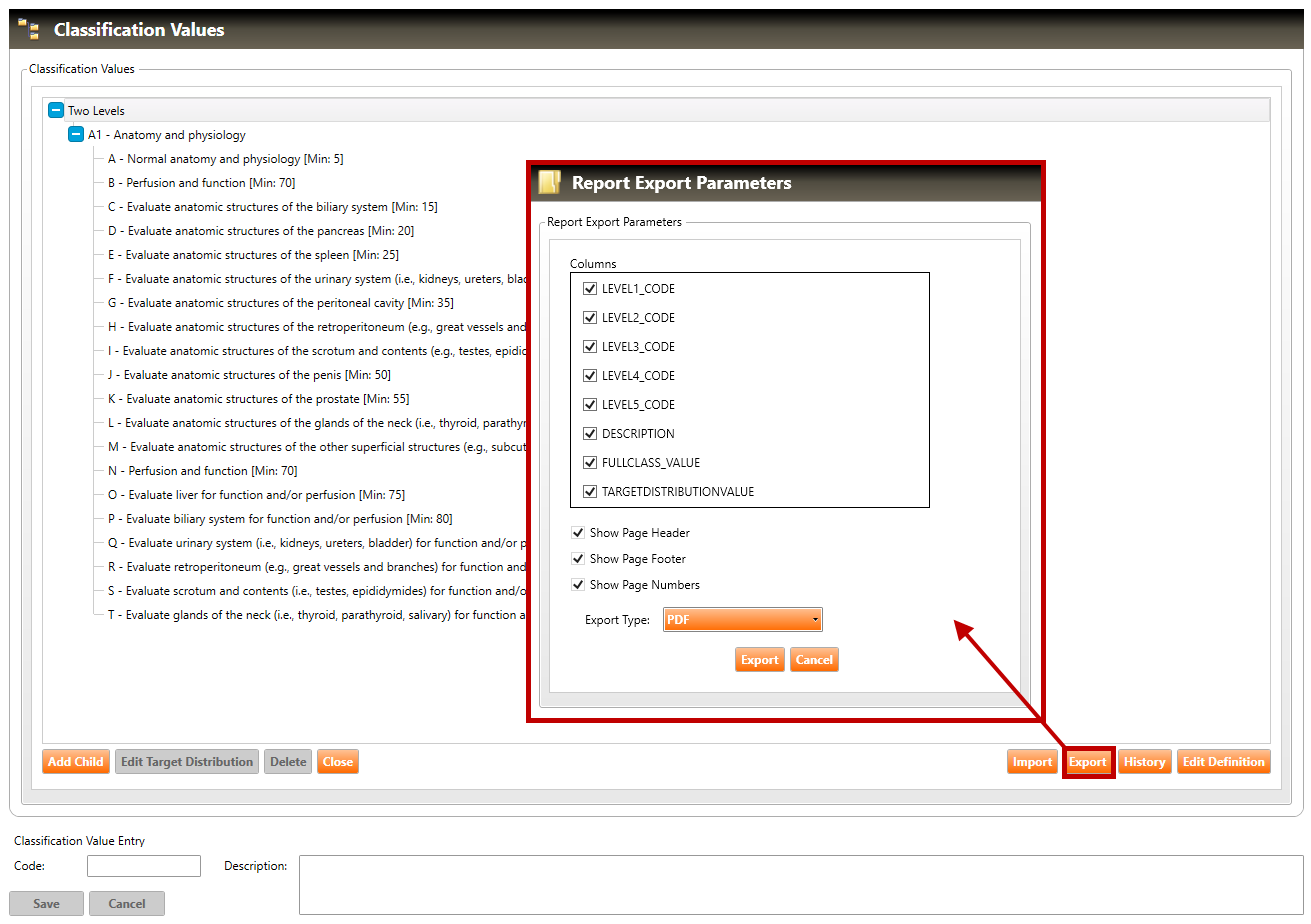
Task: Select J - Evaluate anatomic structures of penis
Action: [x=250, y=375]
